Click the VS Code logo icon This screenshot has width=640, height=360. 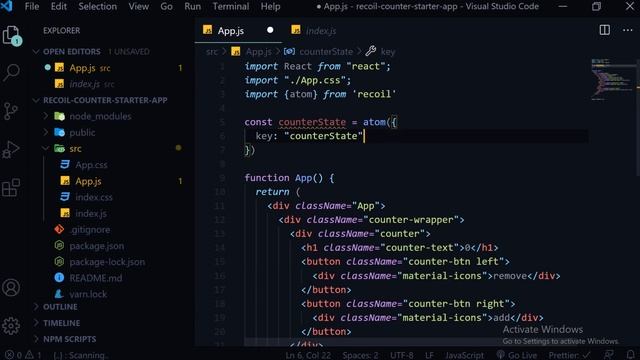tap(7, 6)
